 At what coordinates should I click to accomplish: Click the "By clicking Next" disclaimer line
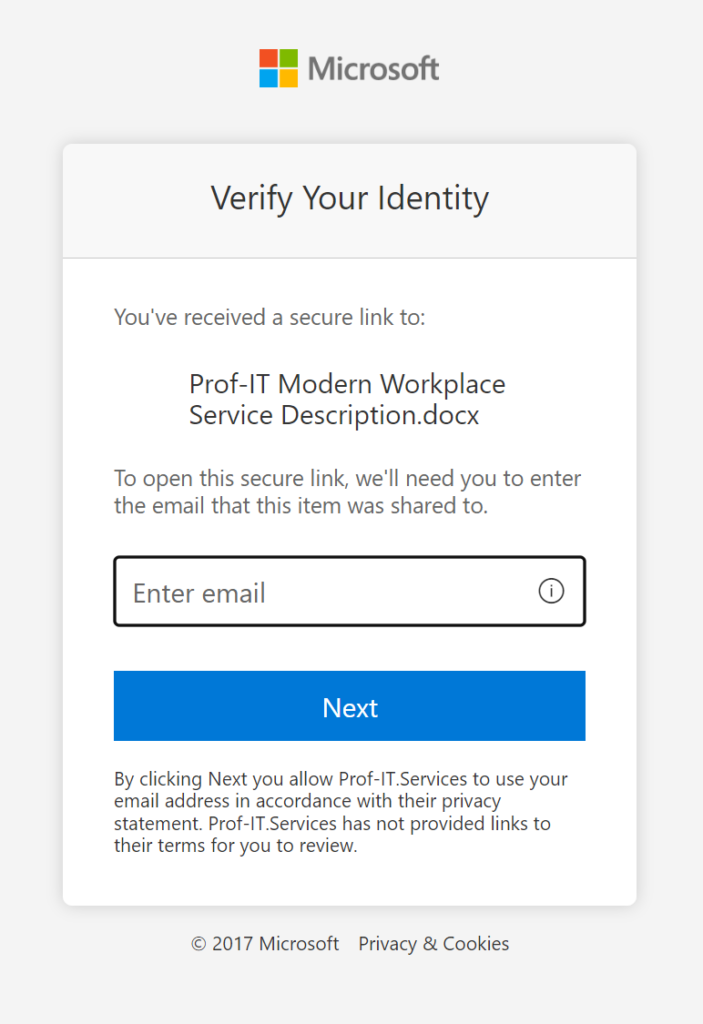pyautogui.click(x=341, y=778)
